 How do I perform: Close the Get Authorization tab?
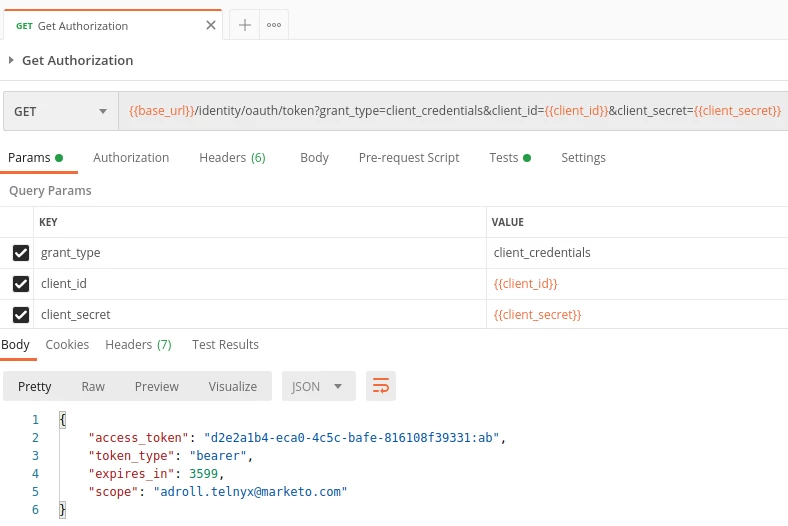tap(211, 25)
